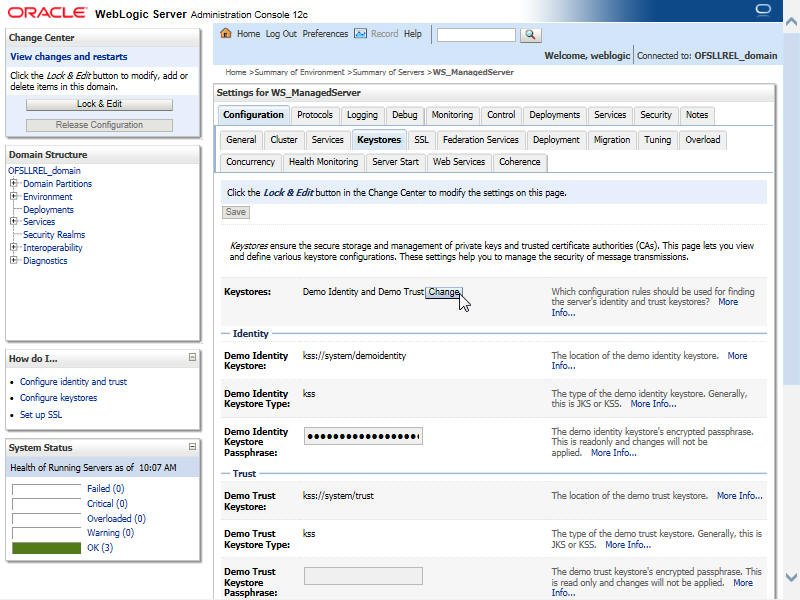Open Domain Partitions link in tree

click(58, 184)
